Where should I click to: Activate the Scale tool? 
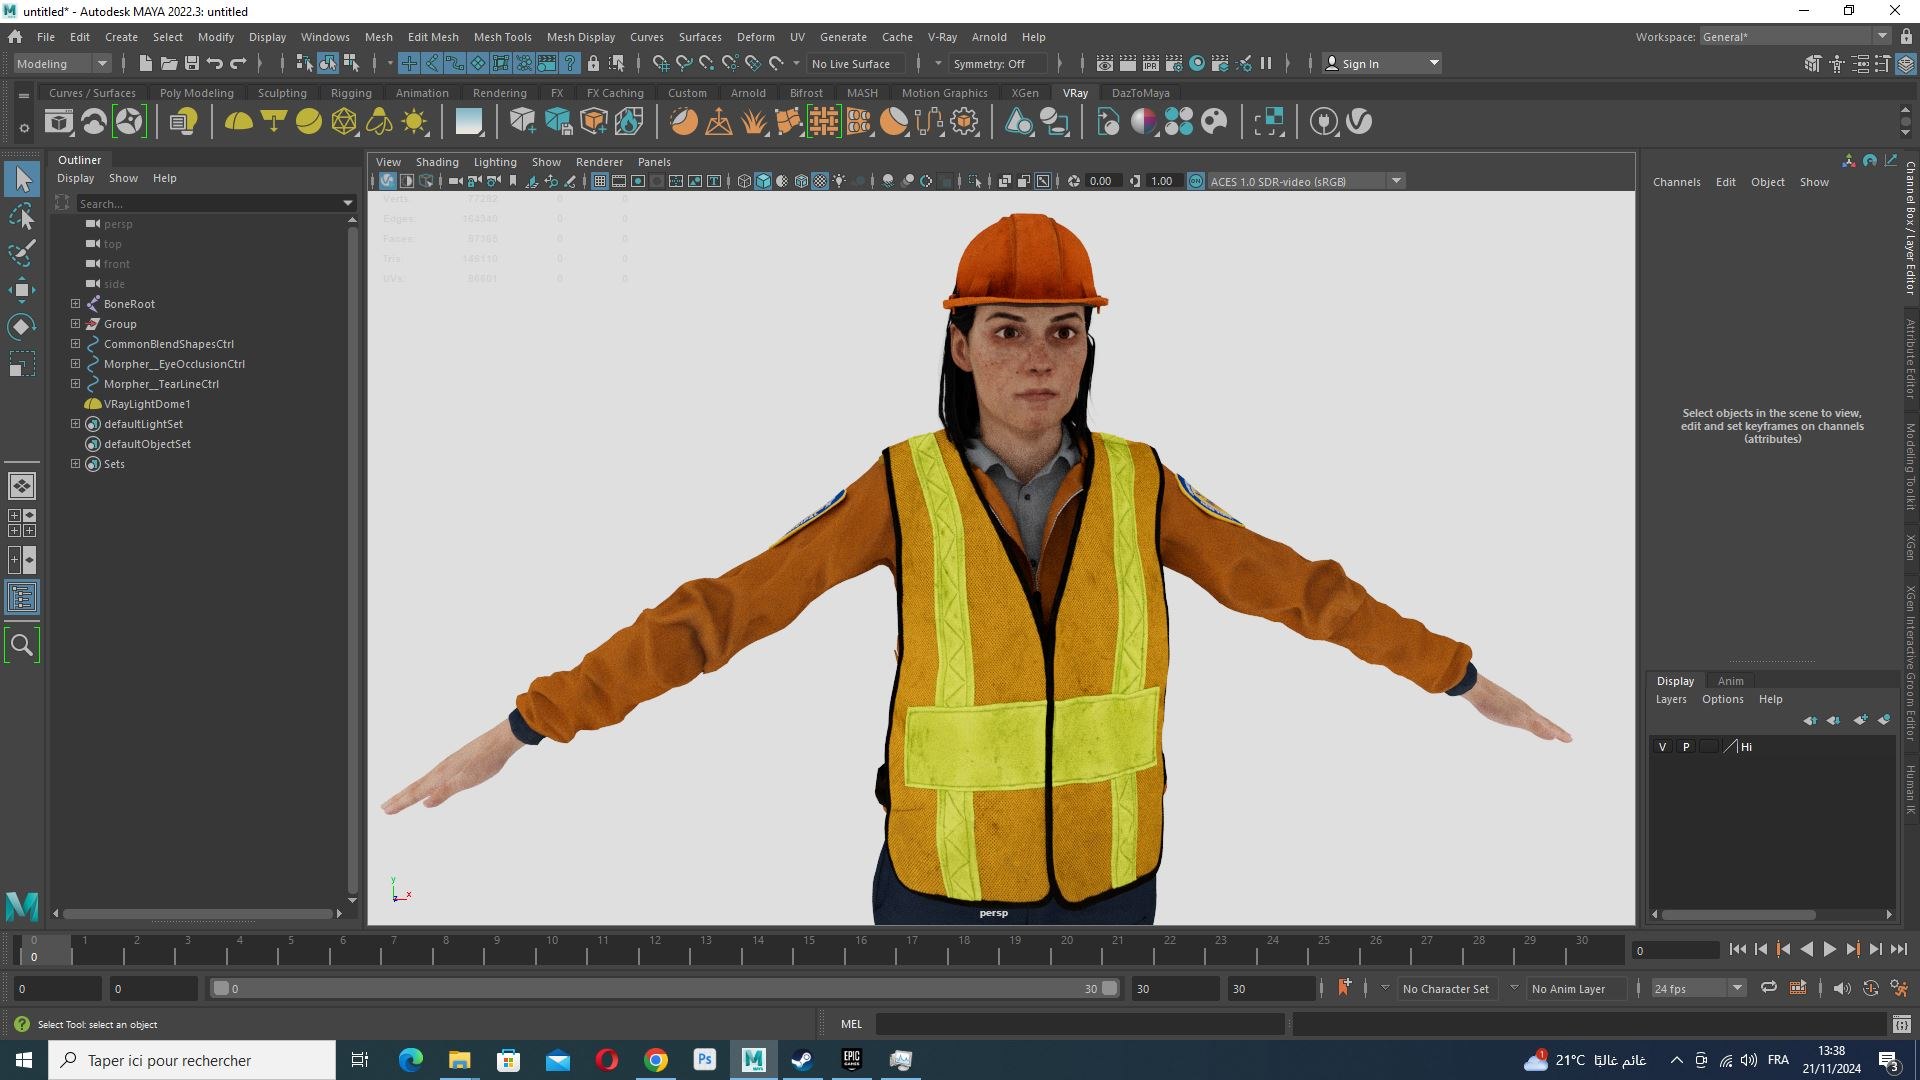coord(22,364)
